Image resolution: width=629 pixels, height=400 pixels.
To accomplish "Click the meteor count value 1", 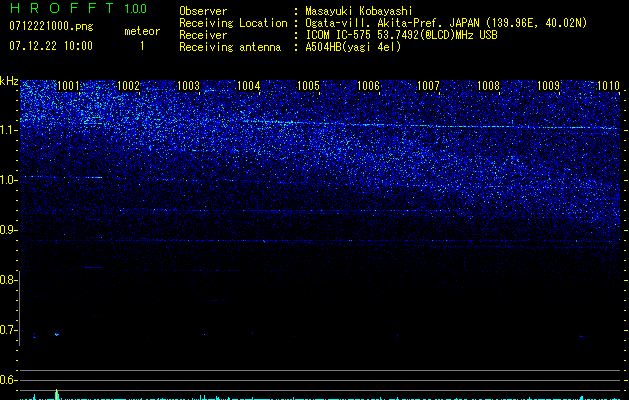I will pyautogui.click(x=142, y=46).
